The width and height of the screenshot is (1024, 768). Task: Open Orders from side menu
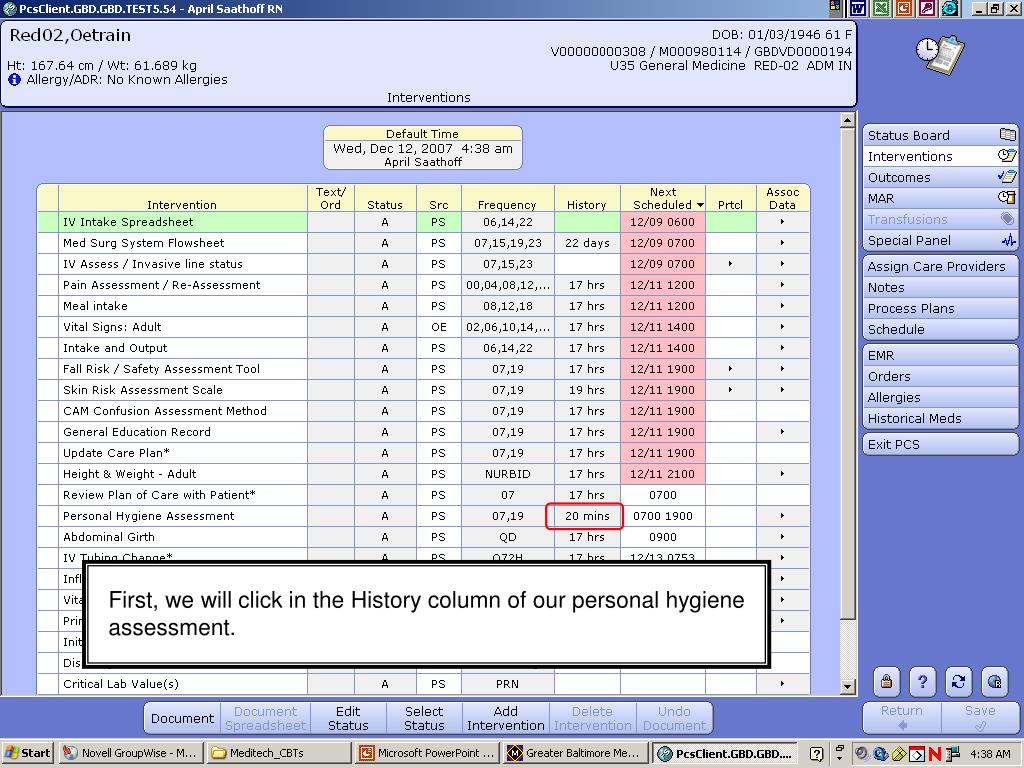coord(940,376)
